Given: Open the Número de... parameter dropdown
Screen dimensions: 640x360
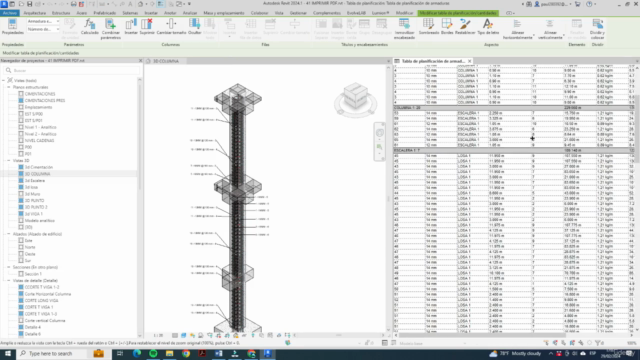Looking at the screenshot, I should tap(43, 29).
